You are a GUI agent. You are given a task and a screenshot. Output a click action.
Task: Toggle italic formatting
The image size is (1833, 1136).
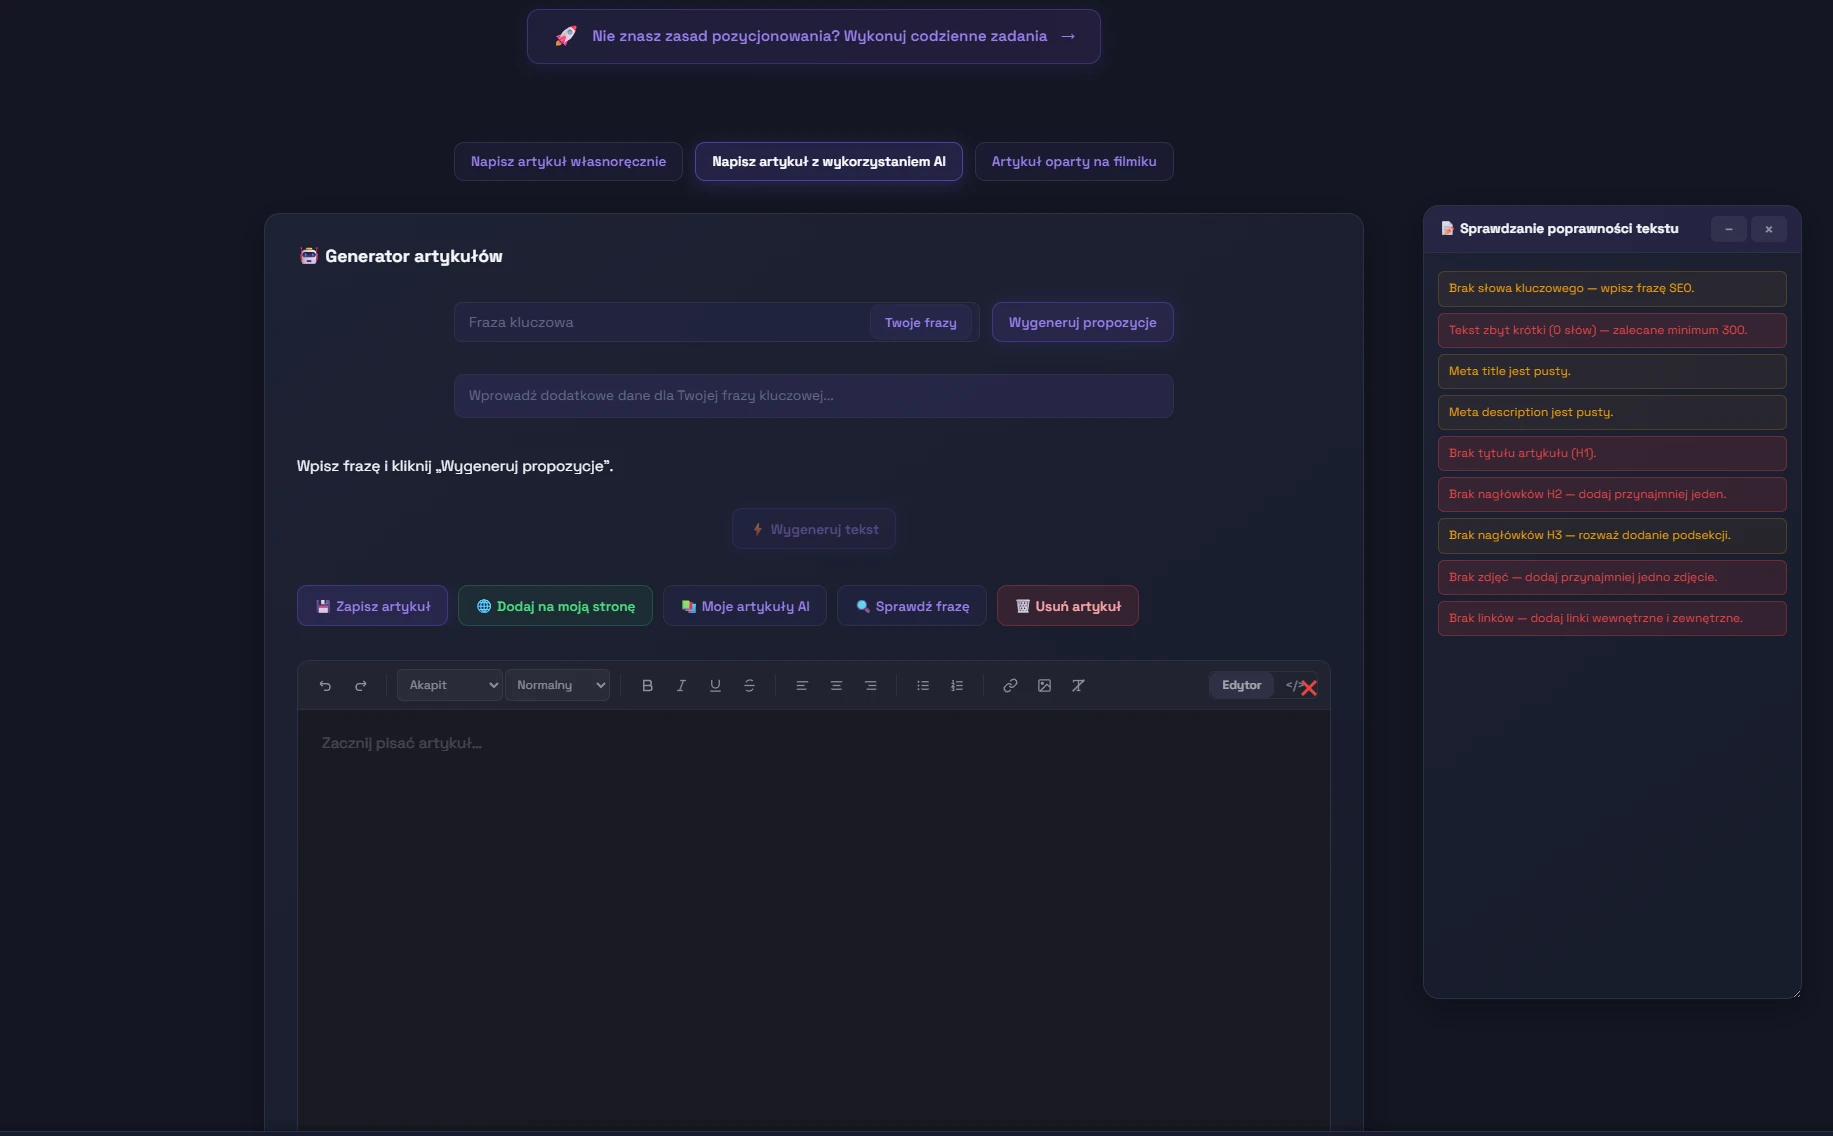681,686
